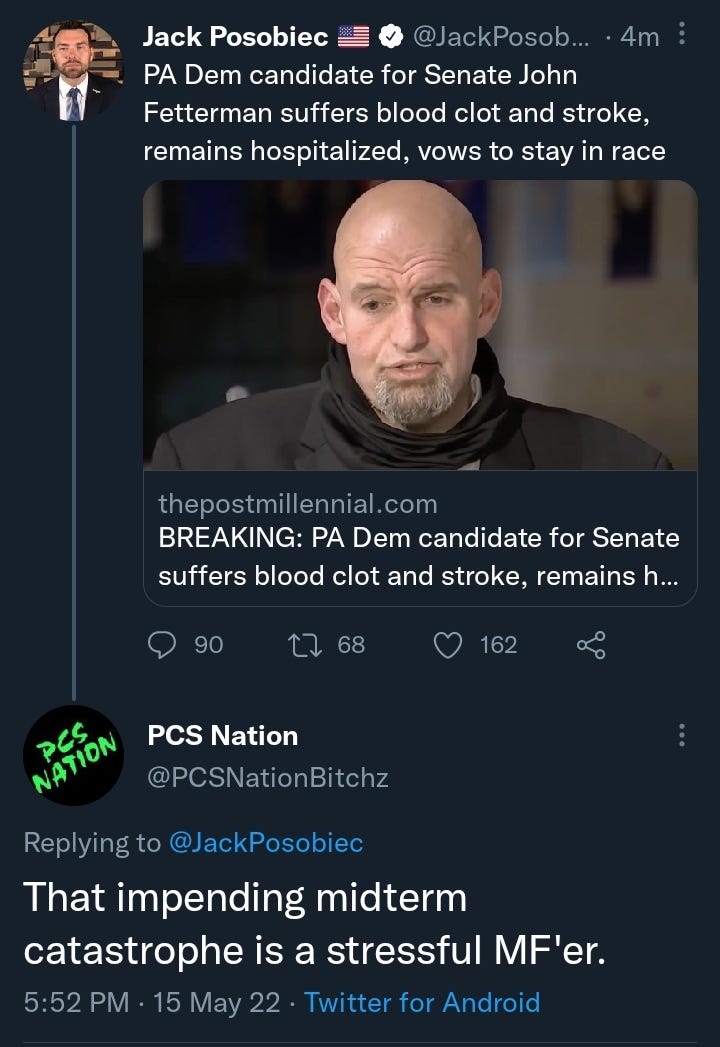Tap the BREAKING headline text in card
This screenshot has height=1047, width=720.
point(419,557)
